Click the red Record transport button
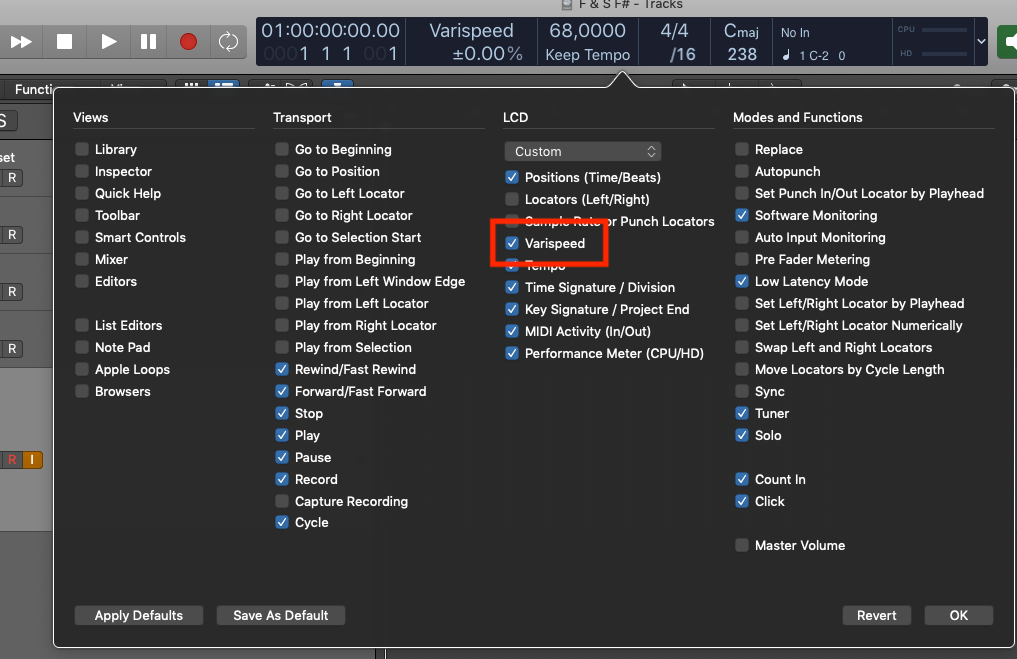Screen dimensions: 1017x659 [188, 42]
